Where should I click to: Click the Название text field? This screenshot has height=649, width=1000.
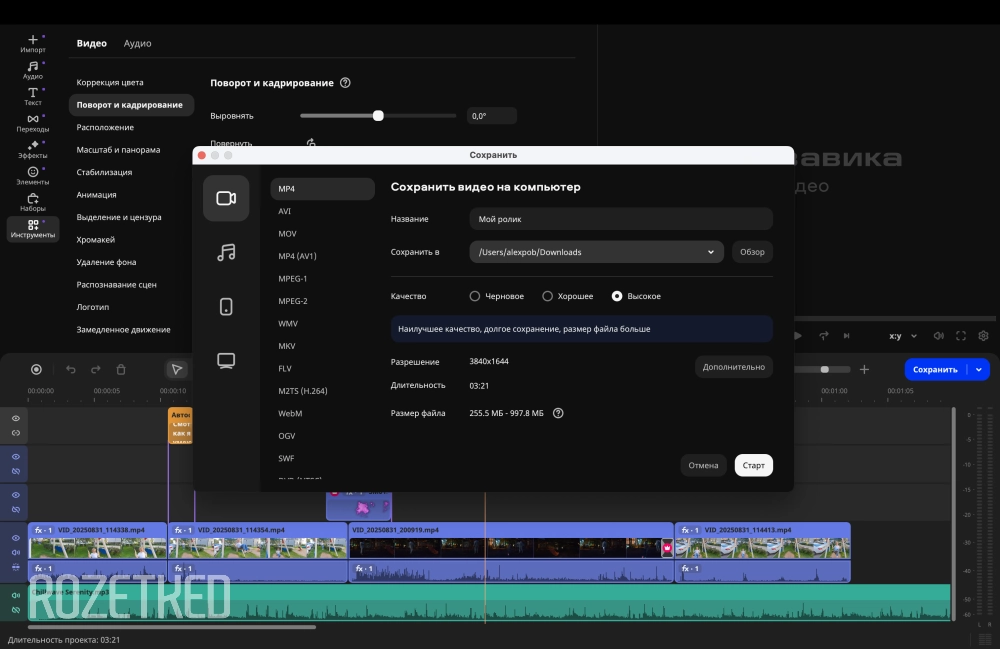(x=620, y=219)
